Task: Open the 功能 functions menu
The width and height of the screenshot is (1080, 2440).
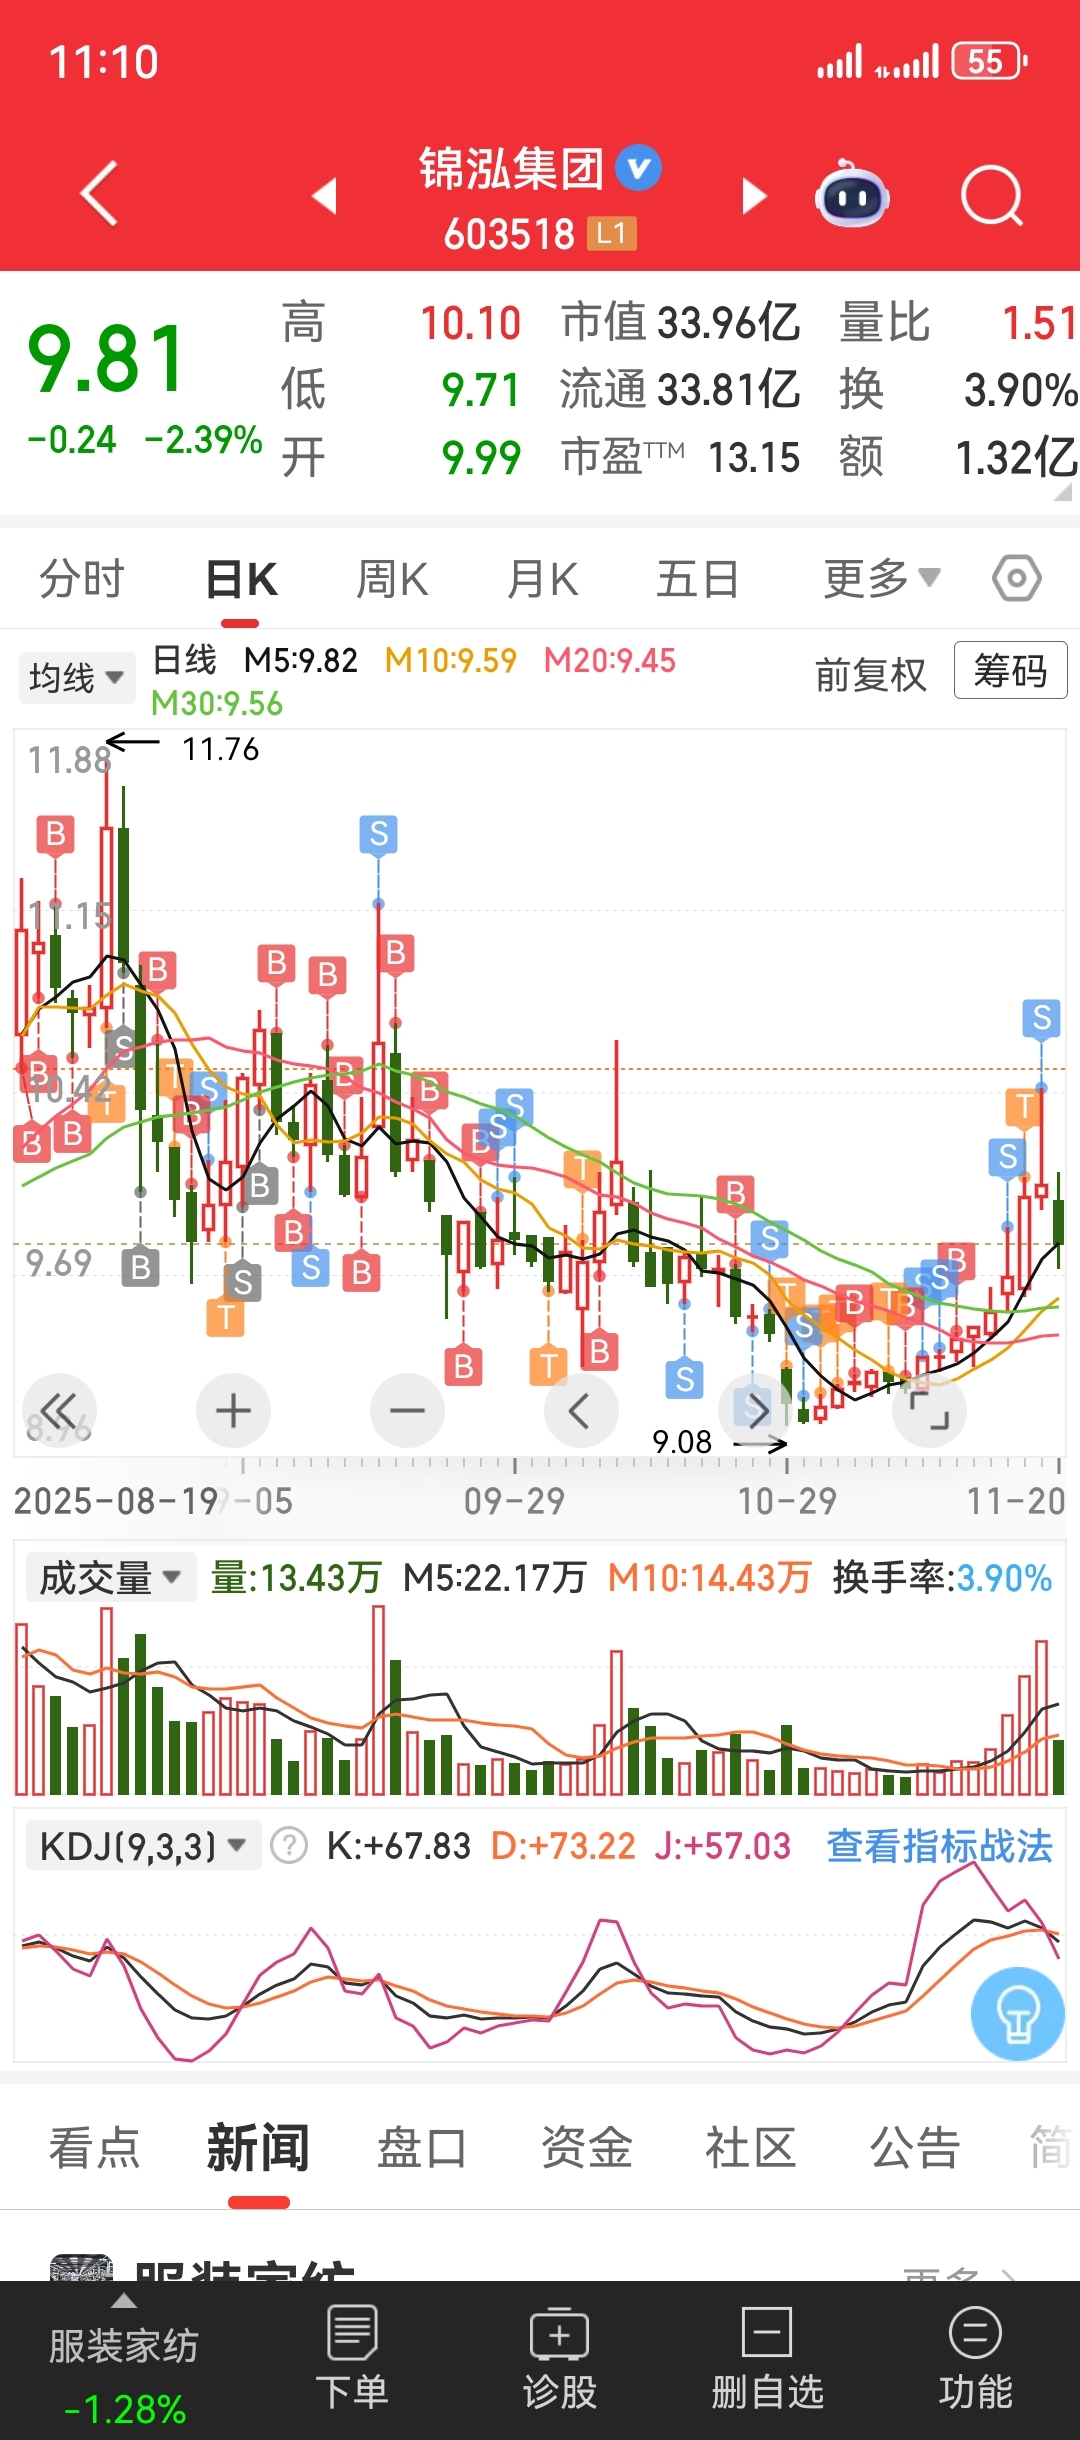Action: (x=975, y=2358)
